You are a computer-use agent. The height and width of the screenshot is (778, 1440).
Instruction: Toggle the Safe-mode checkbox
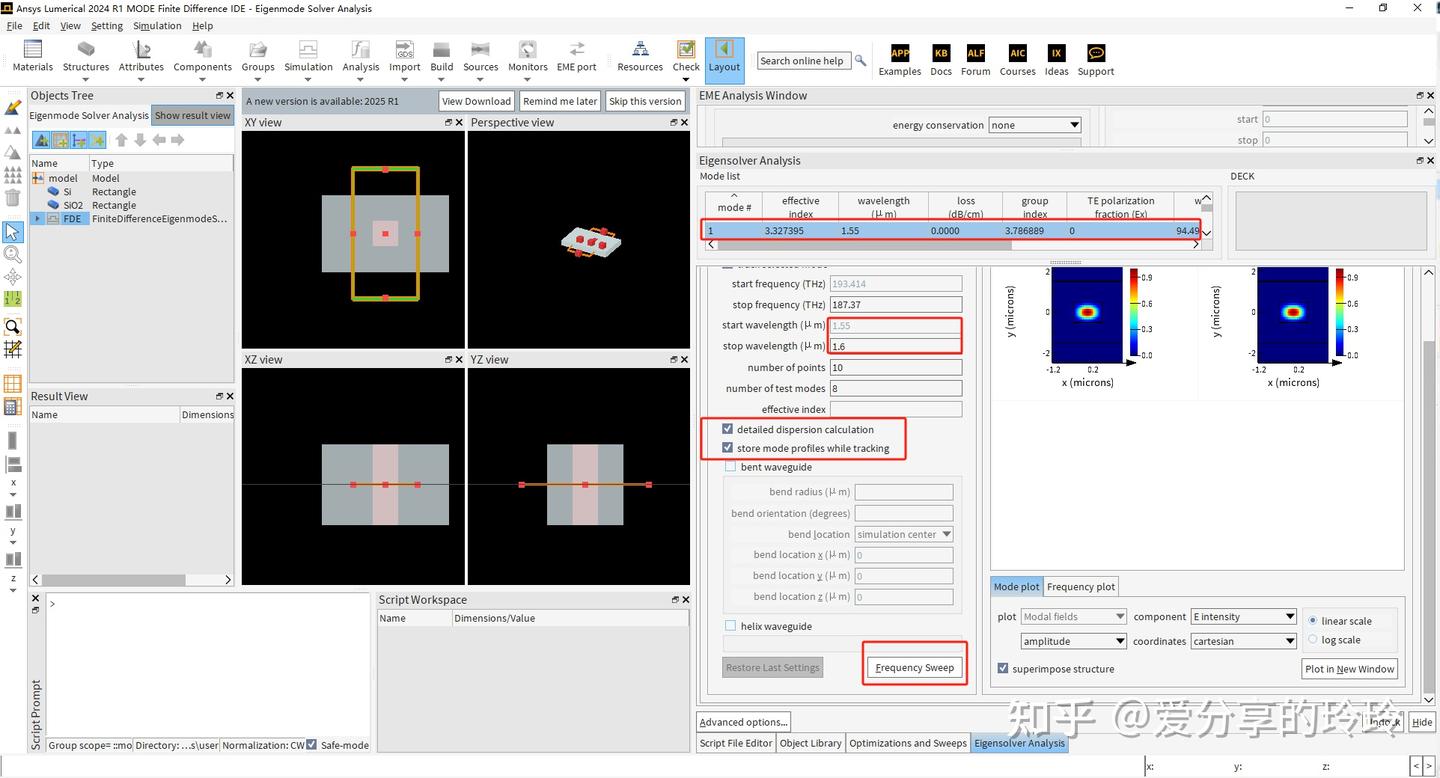coord(312,745)
